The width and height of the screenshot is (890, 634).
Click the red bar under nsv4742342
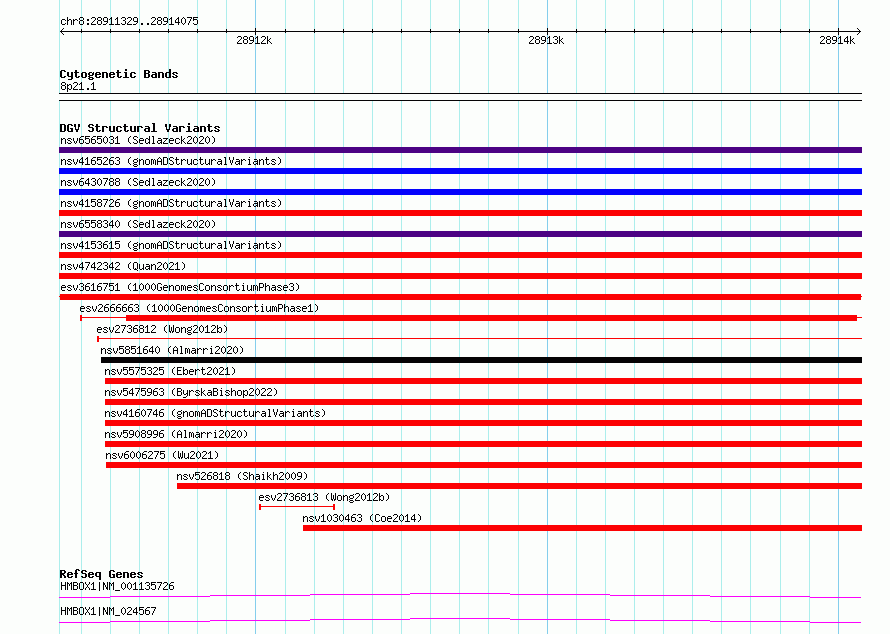(460, 276)
